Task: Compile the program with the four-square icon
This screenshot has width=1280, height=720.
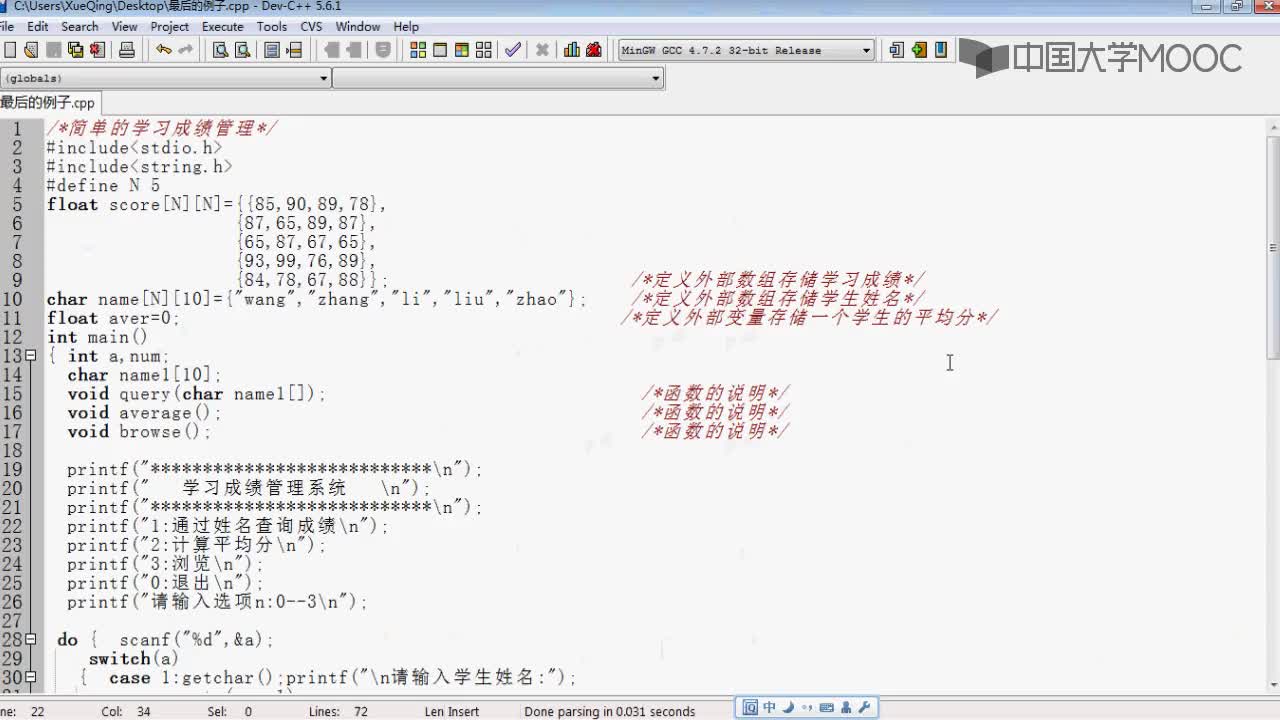Action: click(x=418, y=50)
